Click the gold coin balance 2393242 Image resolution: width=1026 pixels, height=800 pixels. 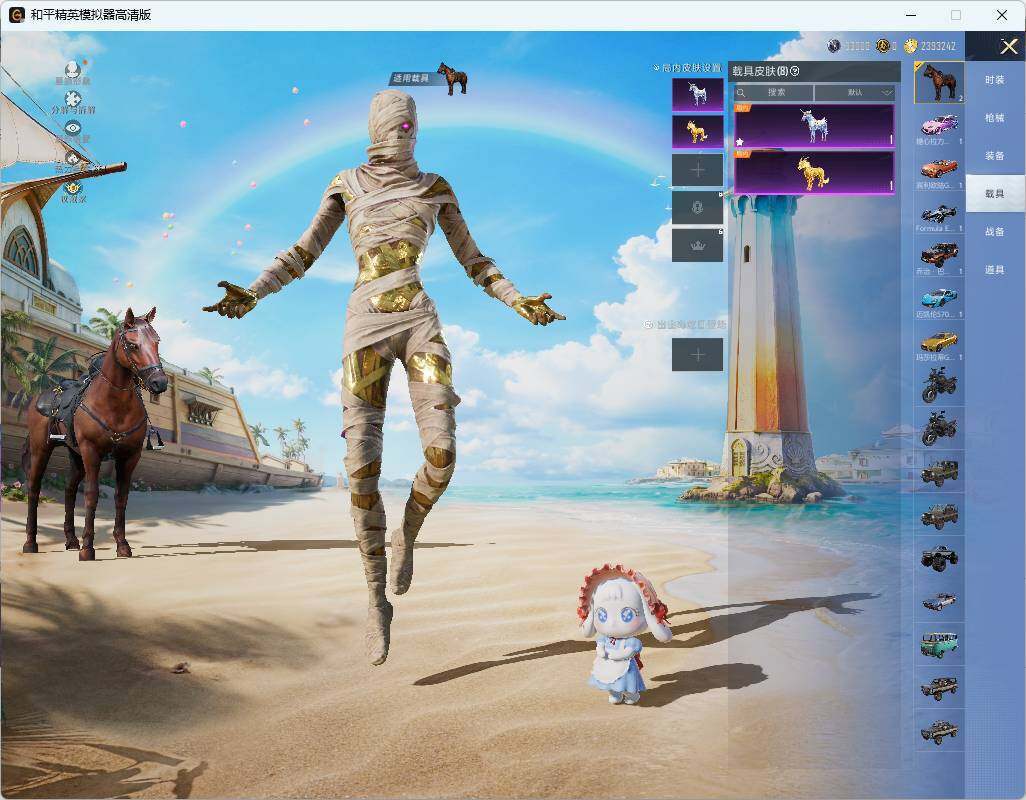click(938, 46)
